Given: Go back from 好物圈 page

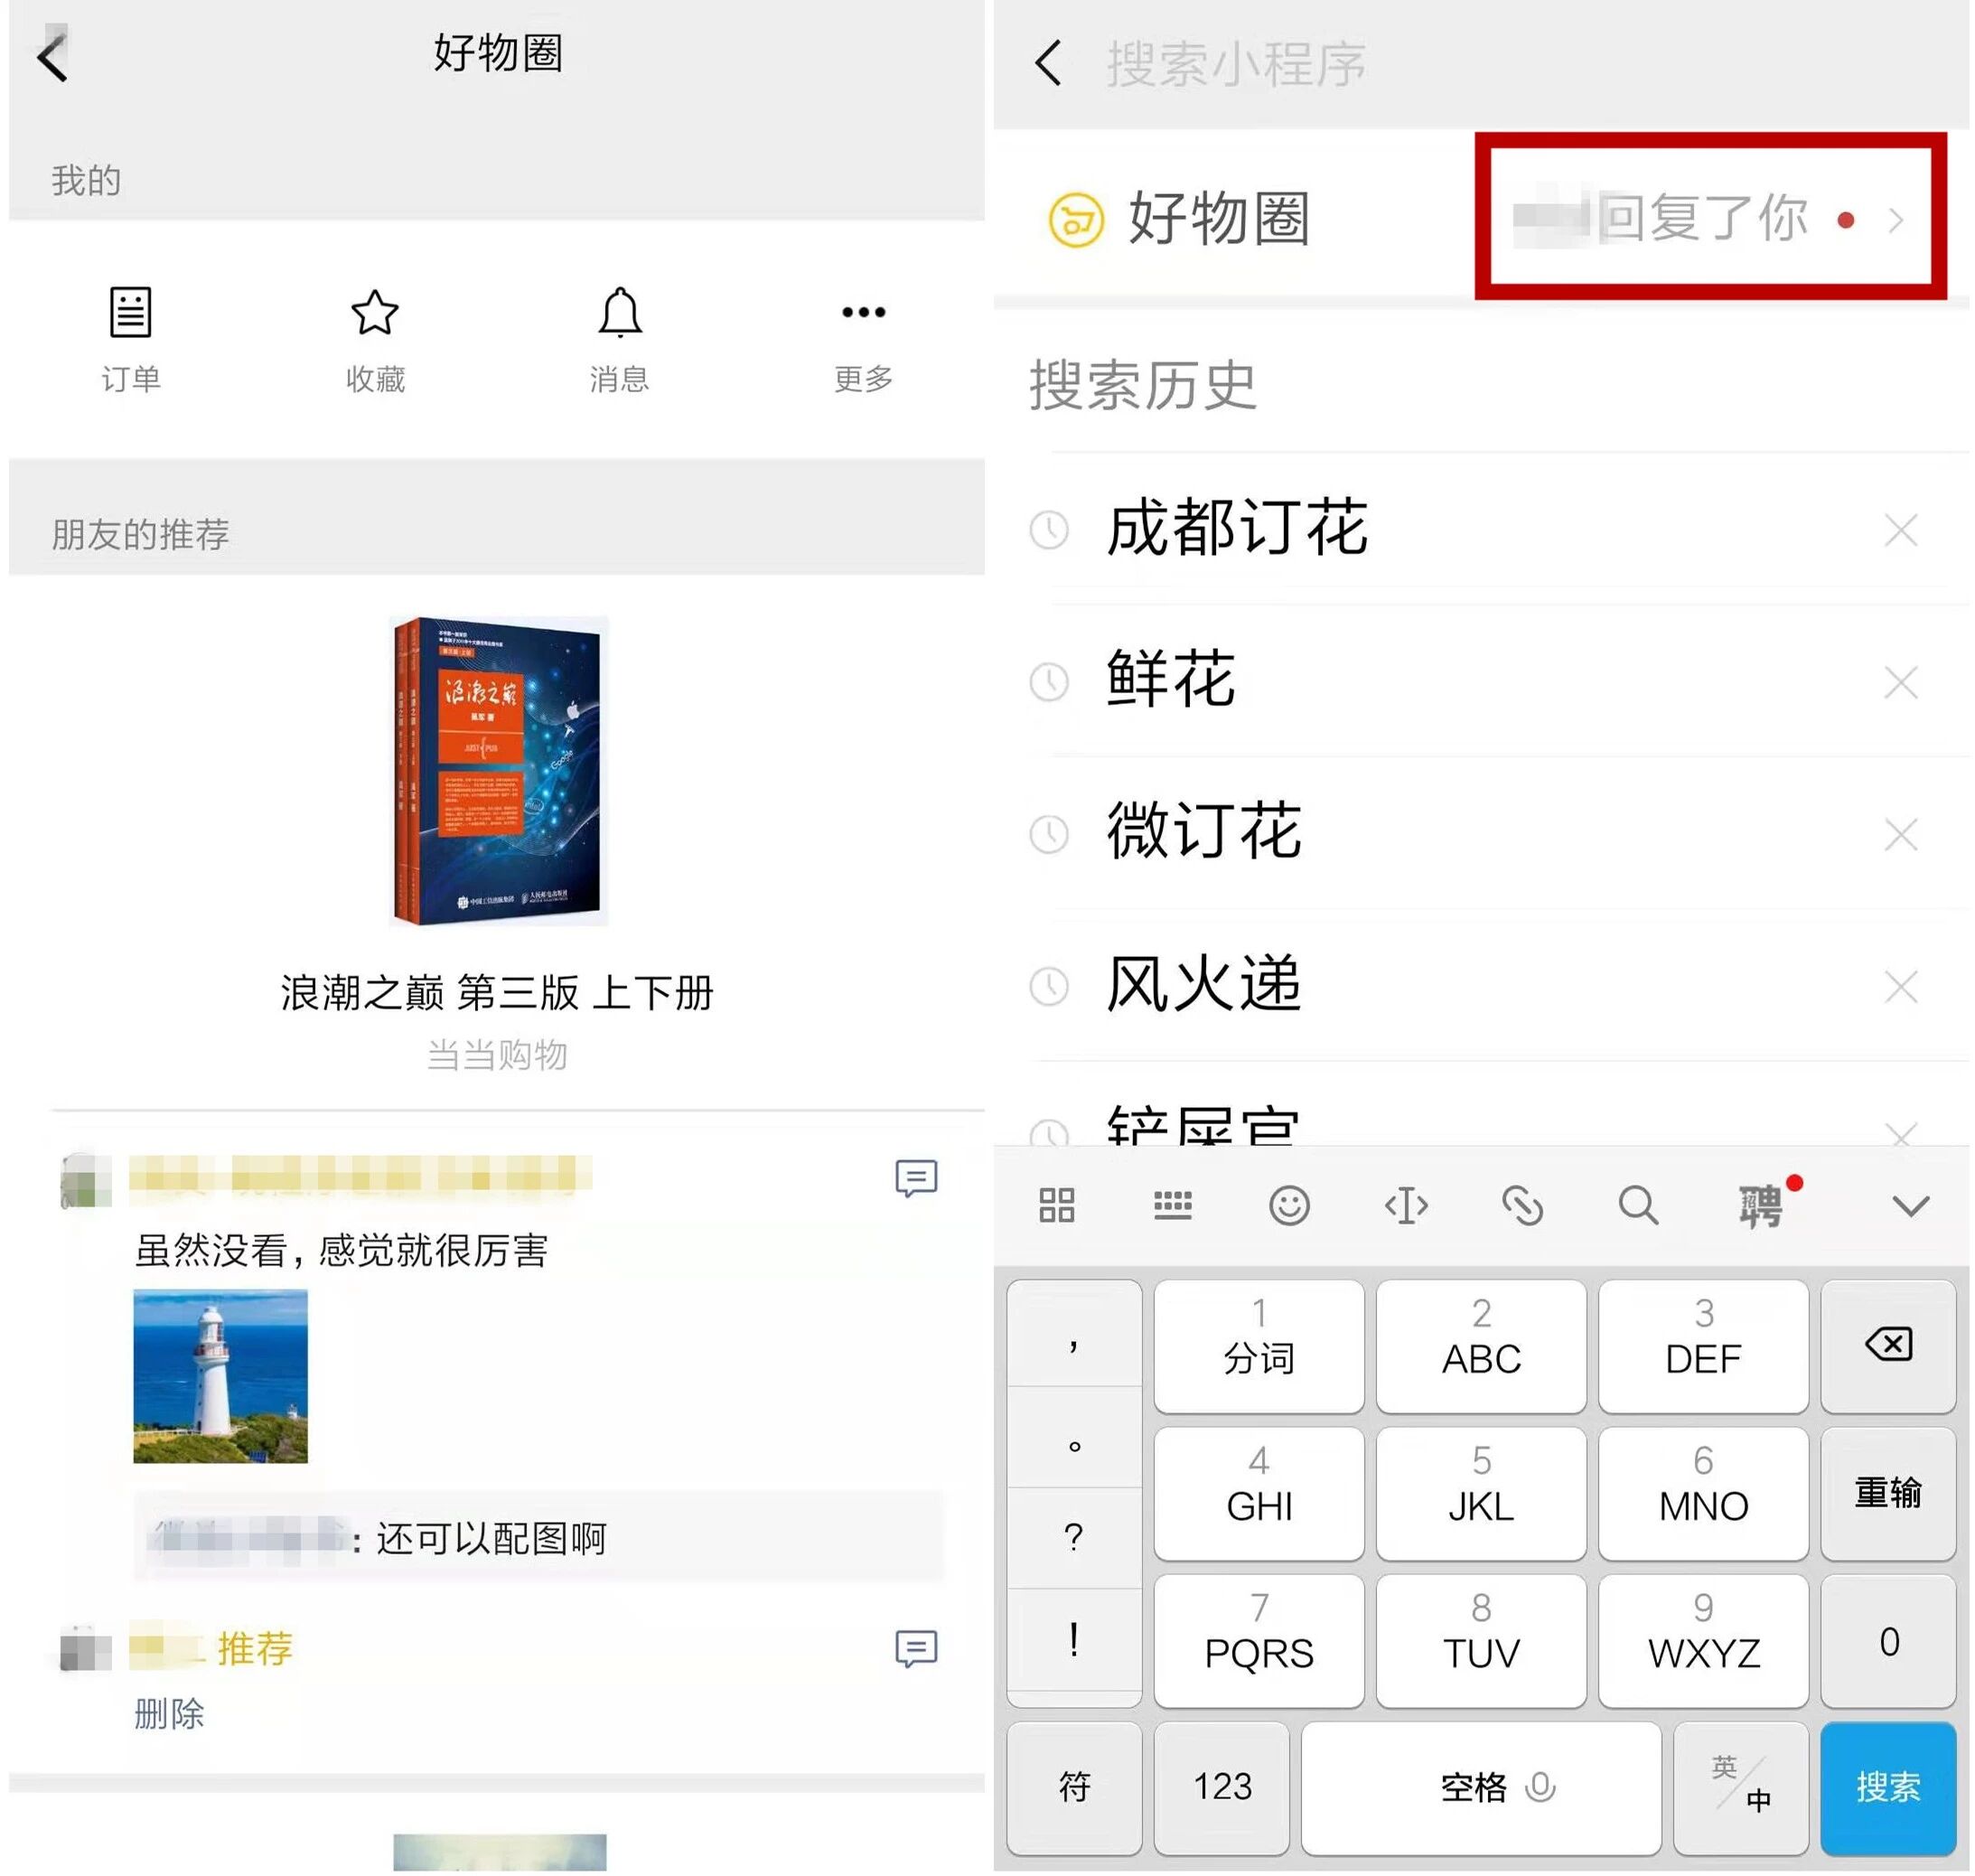Looking at the screenshot, I should (x=52, y=57).
